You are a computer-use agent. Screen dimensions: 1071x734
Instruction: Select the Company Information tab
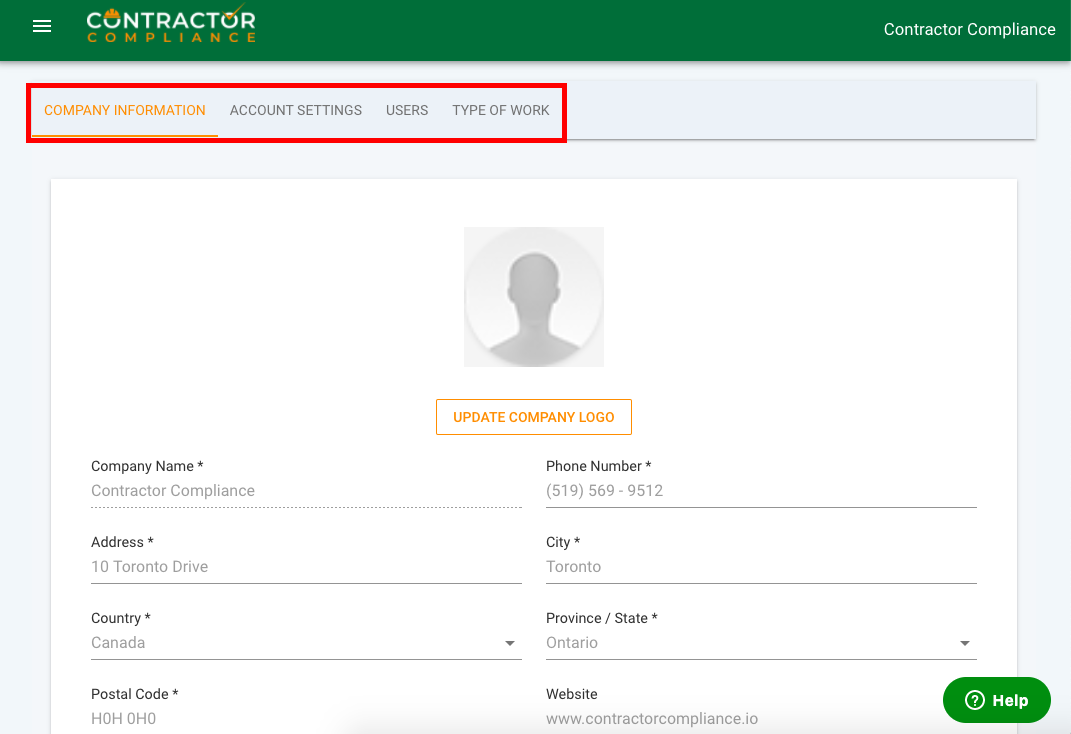(125, 111)
